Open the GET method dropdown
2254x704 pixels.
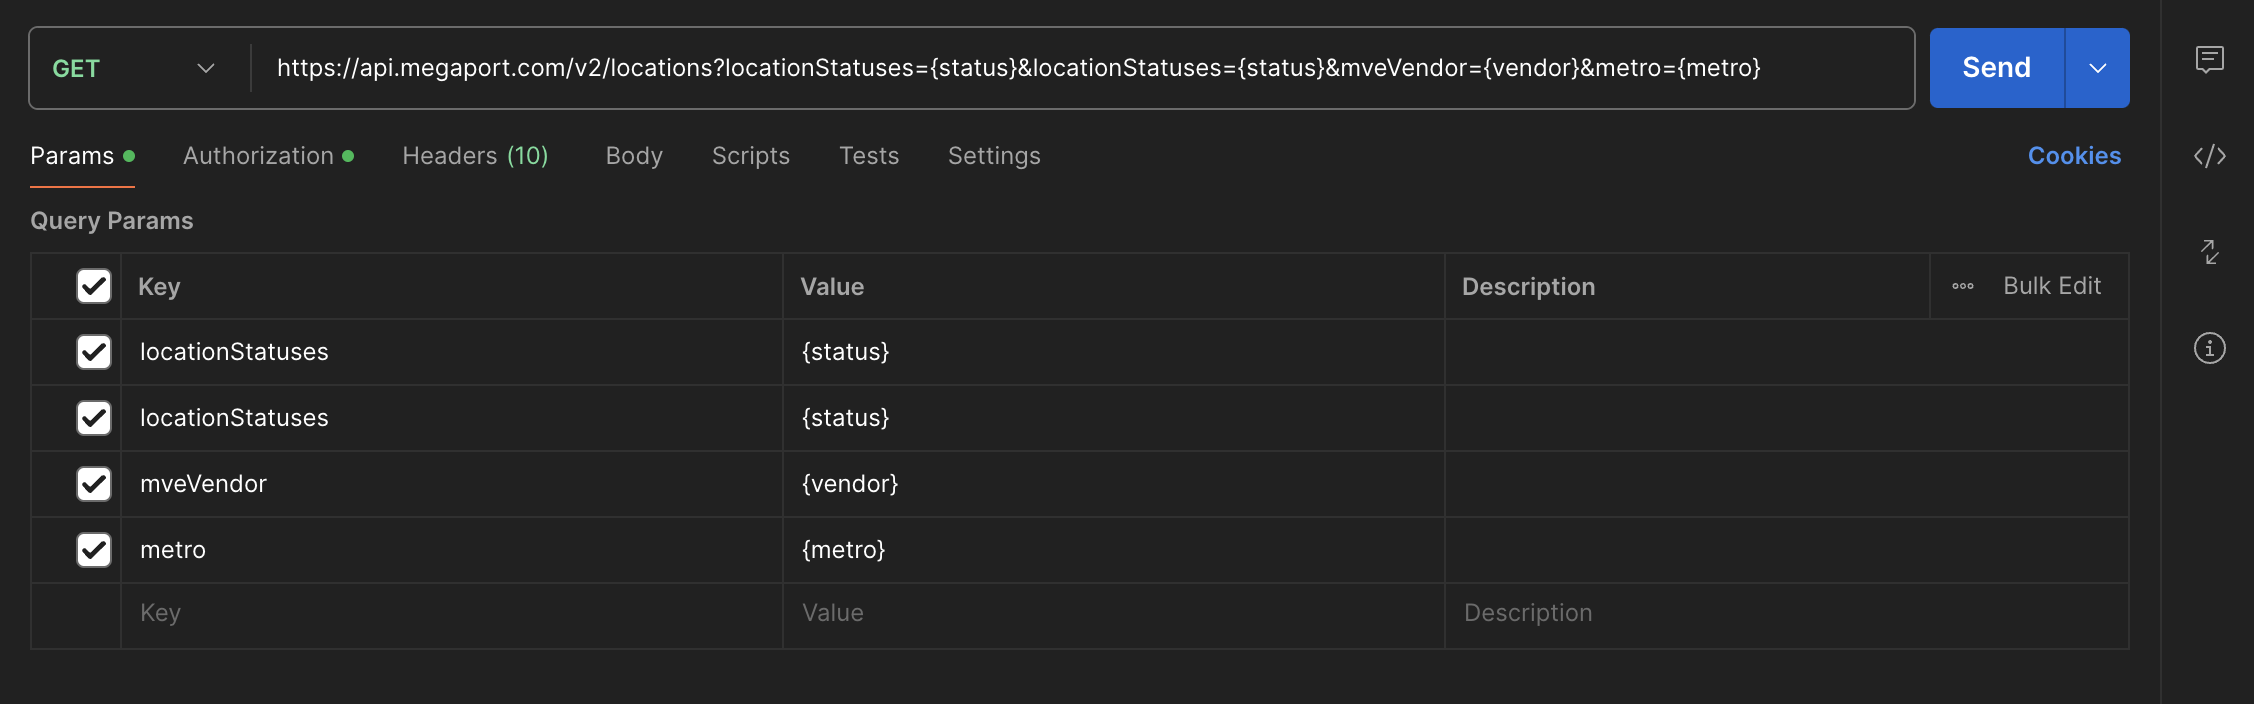[x=135, y=68]
